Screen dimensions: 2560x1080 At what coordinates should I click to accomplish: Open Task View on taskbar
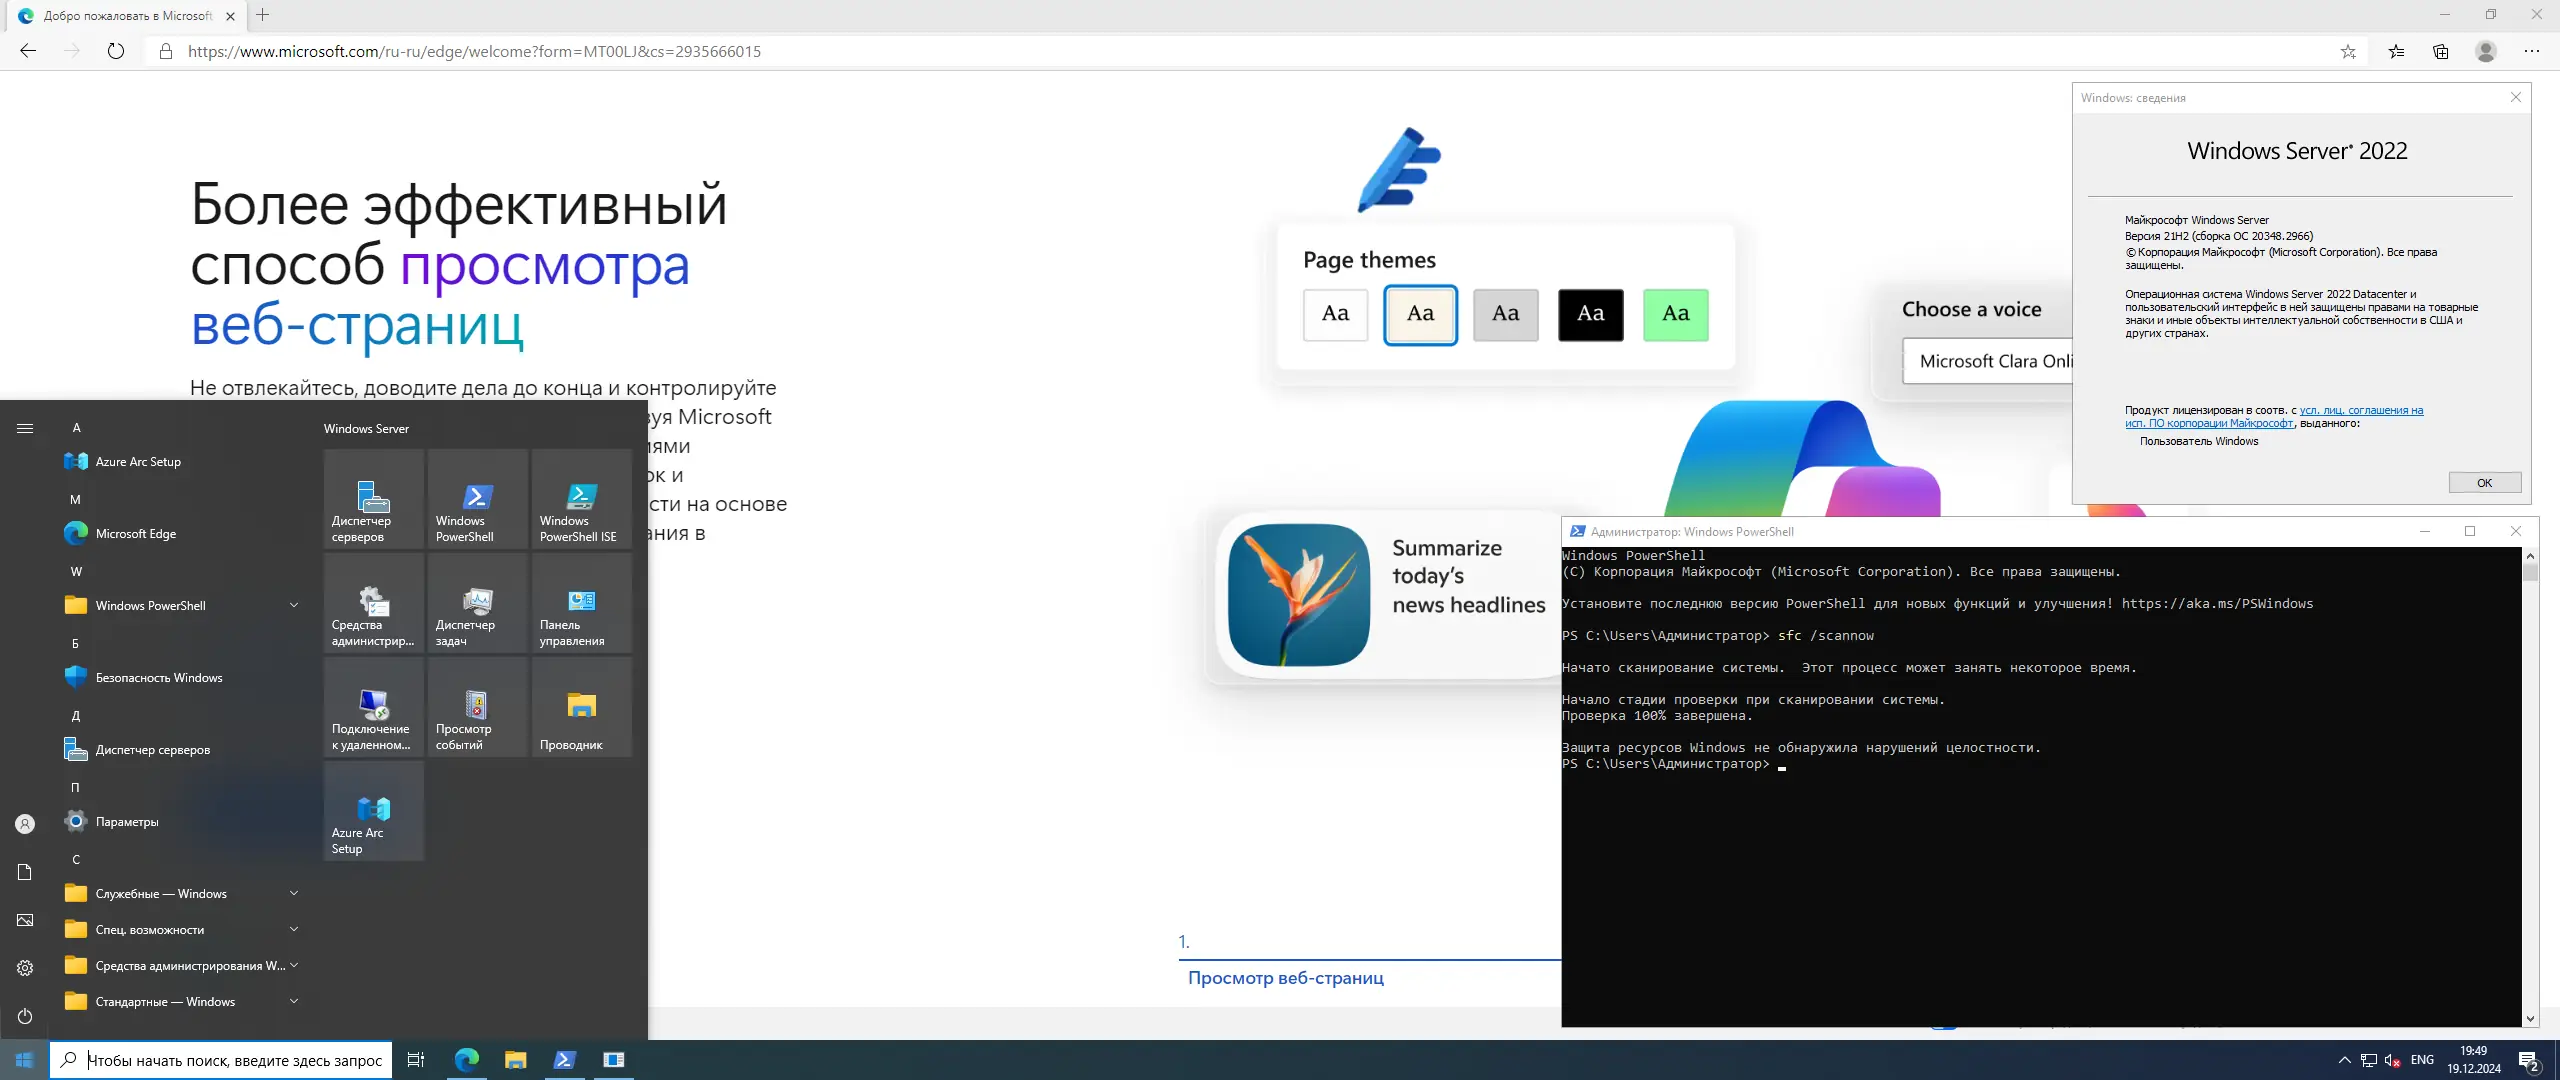416,1060
